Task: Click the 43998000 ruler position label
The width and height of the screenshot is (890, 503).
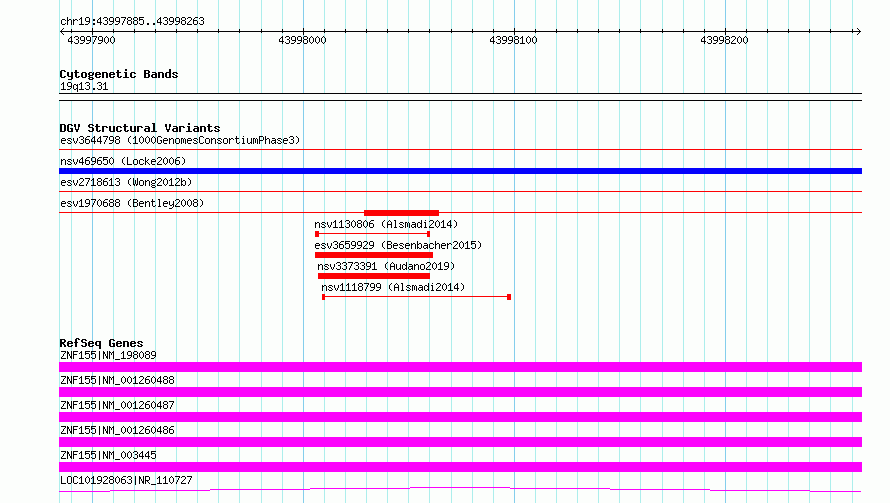Action: (303, 40)
